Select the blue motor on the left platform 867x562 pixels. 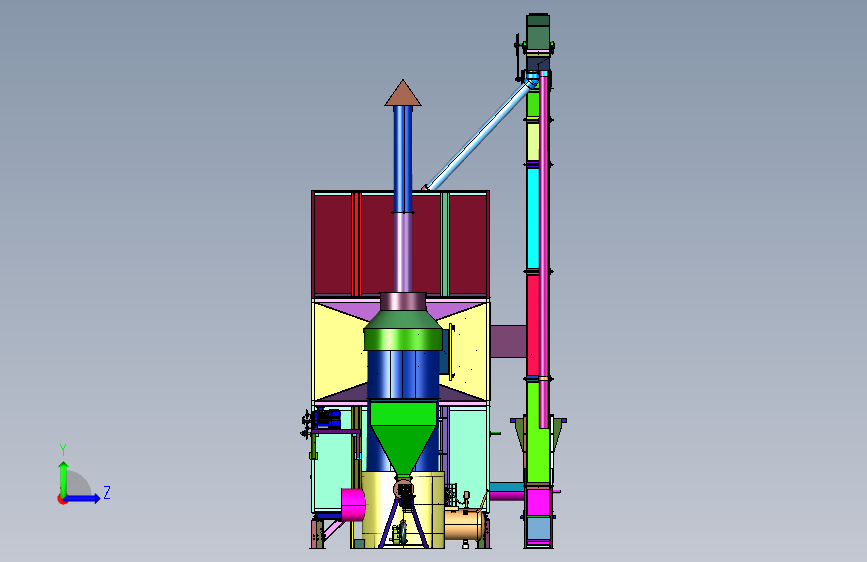coord(326,419)
